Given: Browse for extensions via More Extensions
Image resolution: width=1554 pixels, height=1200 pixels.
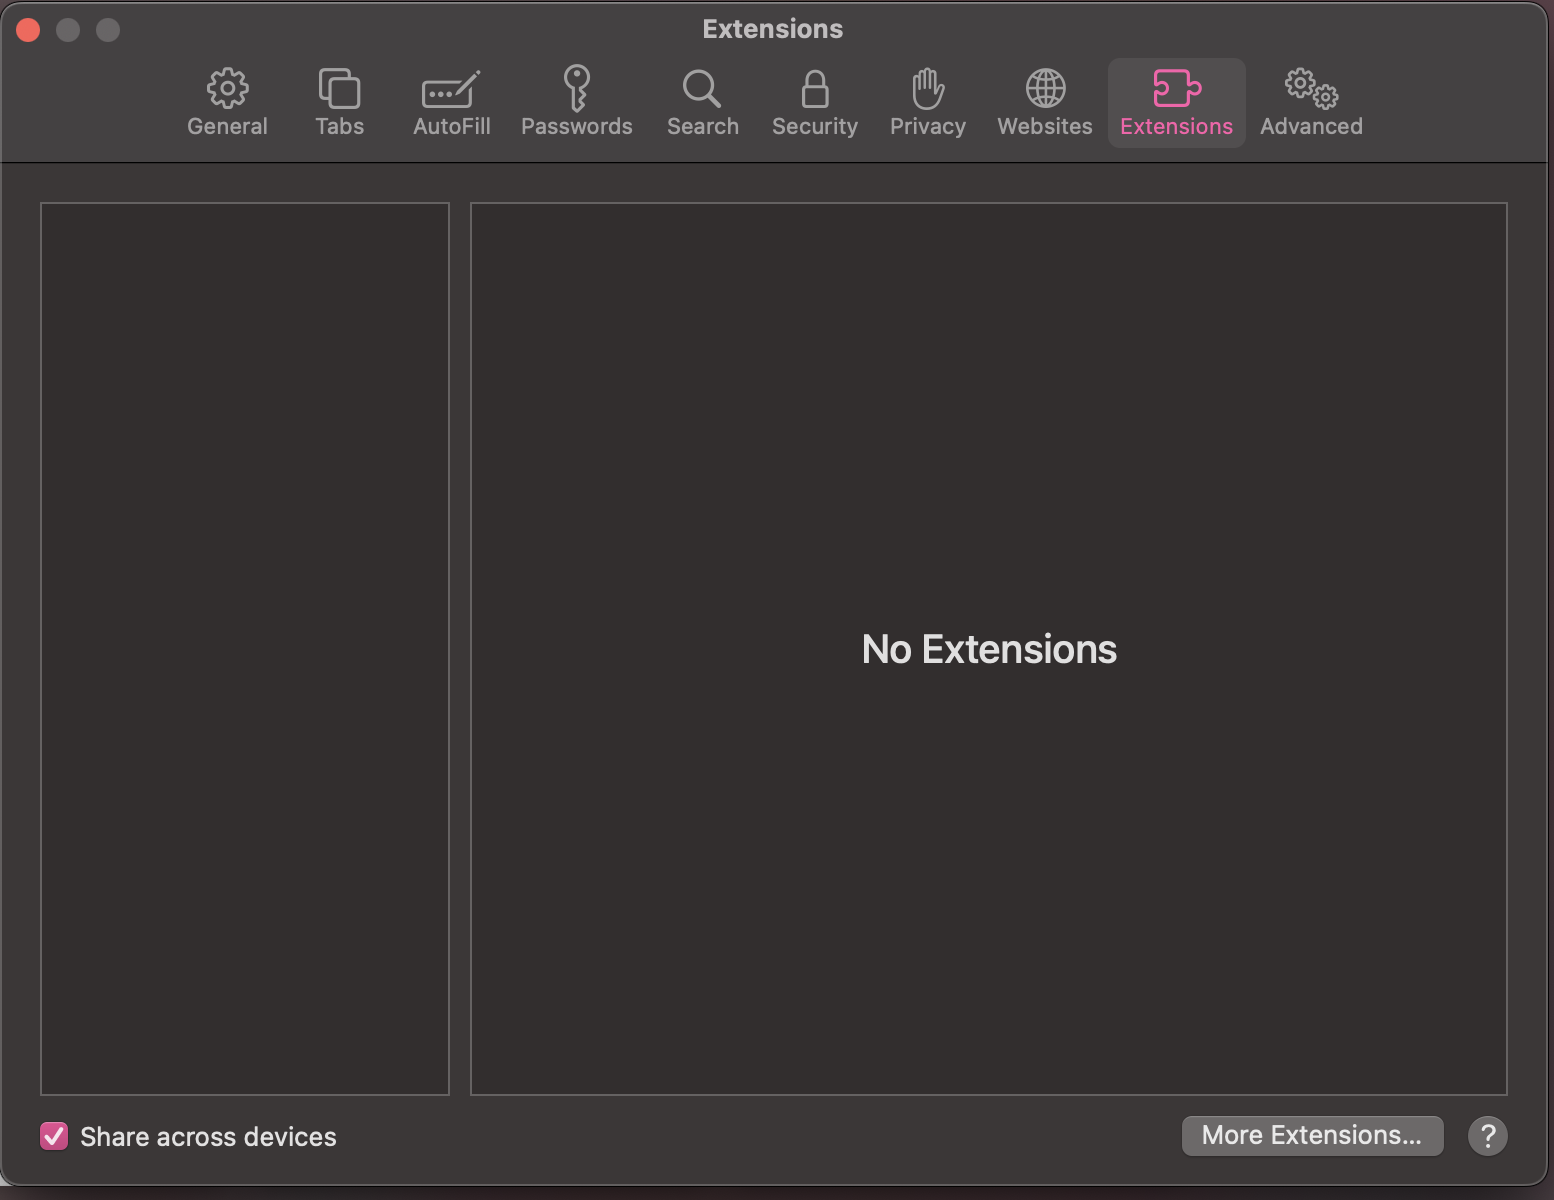Looking at the screenshot, I should click(x=1312, y=1135).
